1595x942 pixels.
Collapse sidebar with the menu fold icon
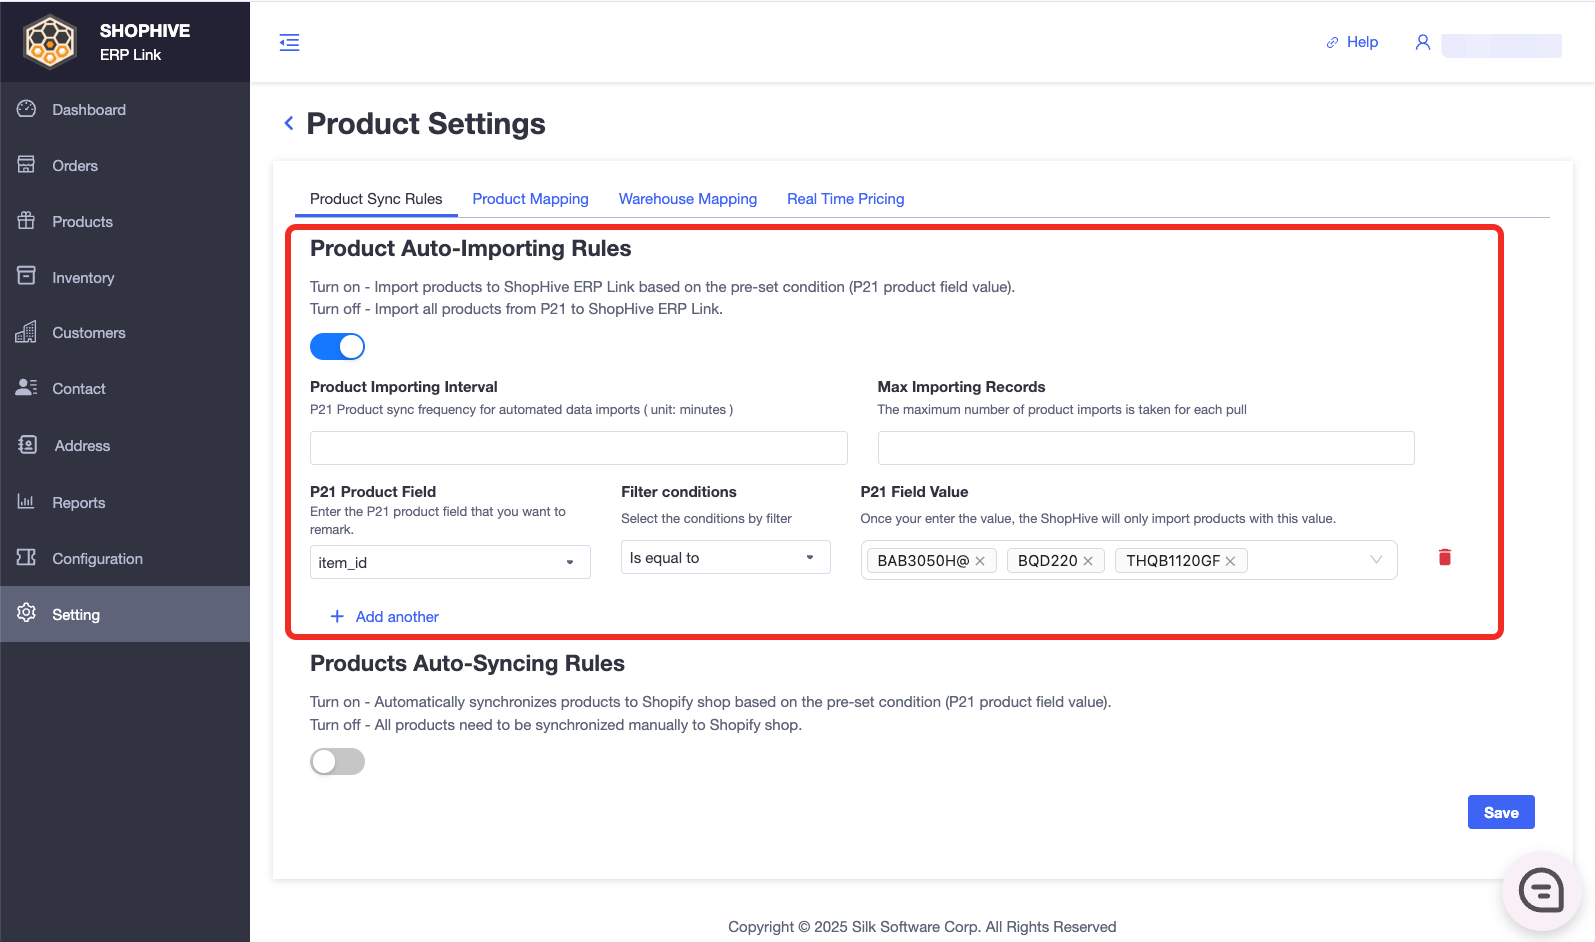click(289, 42)
